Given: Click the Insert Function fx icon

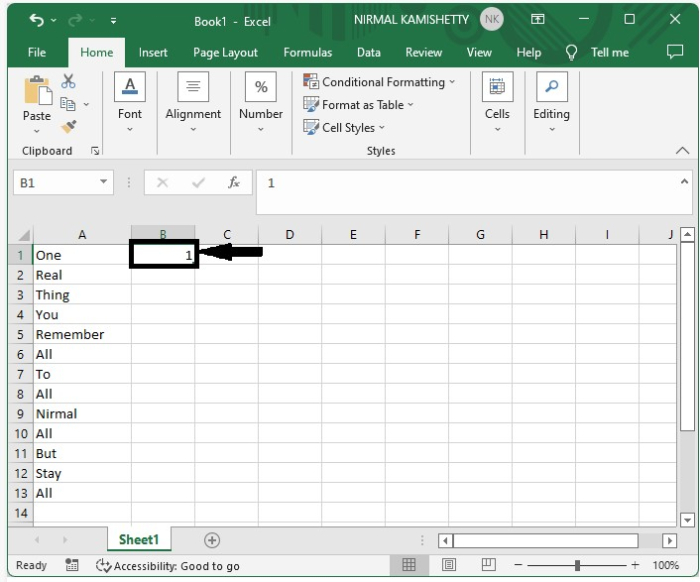Looking at the screenshot, I should pyautogui.click(x=234, y=183).
